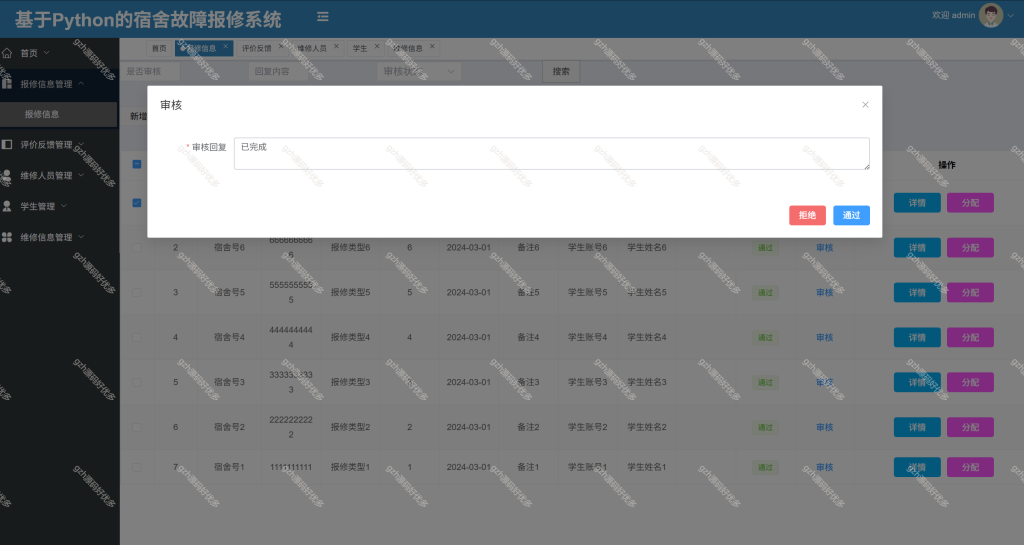Click the 是否审核 search input field
The image size is (1024, 545).
coord(150,71)
